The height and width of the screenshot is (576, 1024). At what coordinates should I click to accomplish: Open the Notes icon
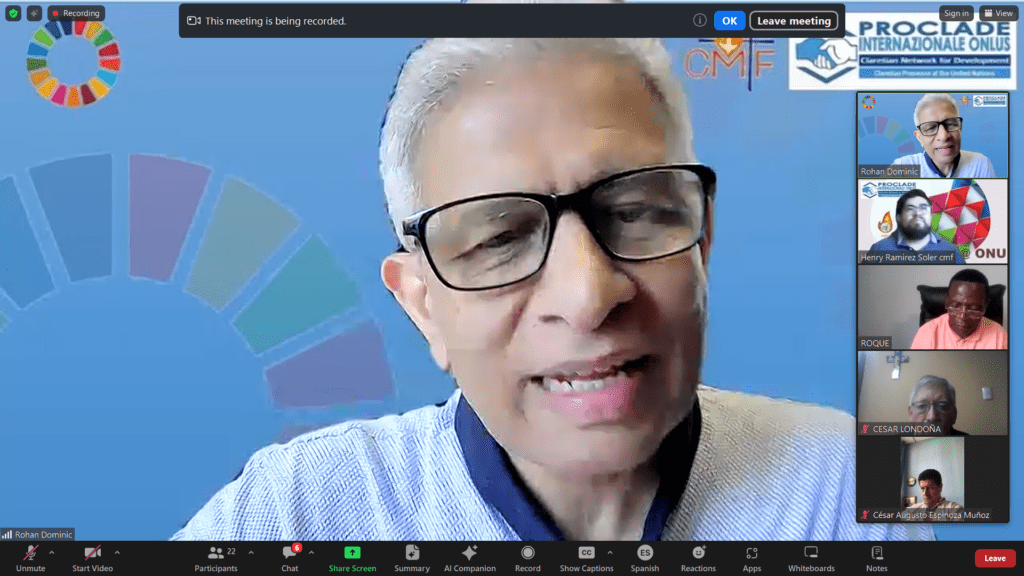(877, 553)
